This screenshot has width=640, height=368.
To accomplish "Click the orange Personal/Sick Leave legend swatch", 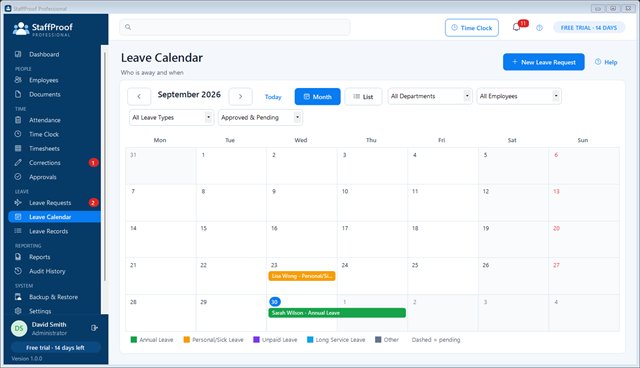I will coord(187,339).
